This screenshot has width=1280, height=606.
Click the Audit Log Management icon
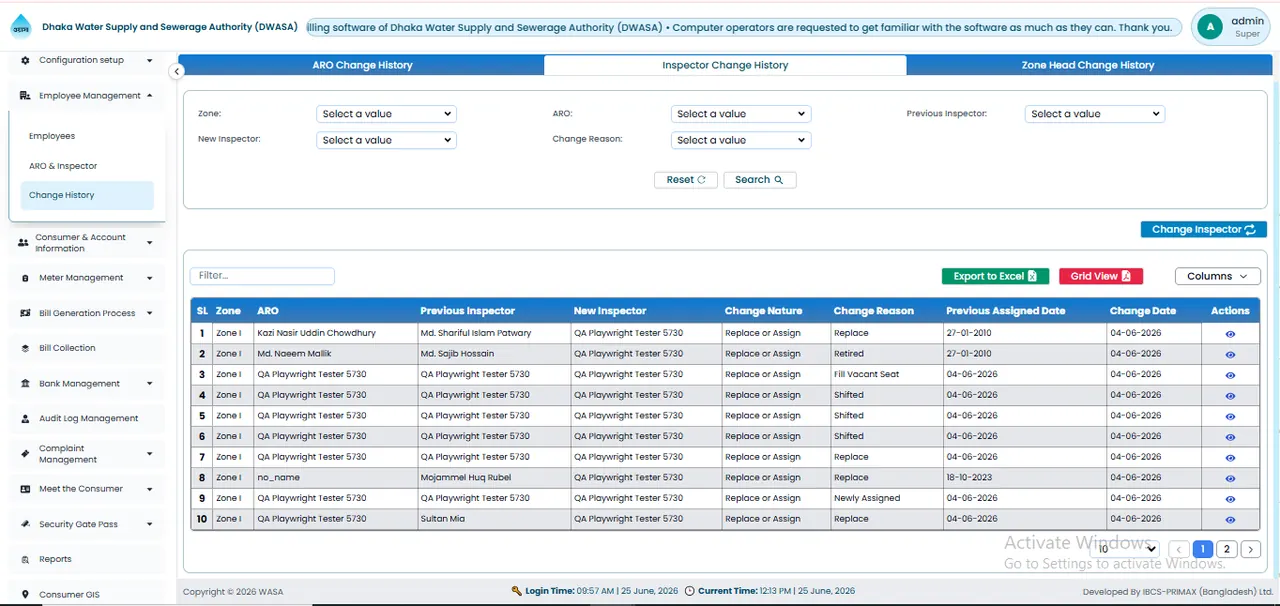tap(25, 419)
